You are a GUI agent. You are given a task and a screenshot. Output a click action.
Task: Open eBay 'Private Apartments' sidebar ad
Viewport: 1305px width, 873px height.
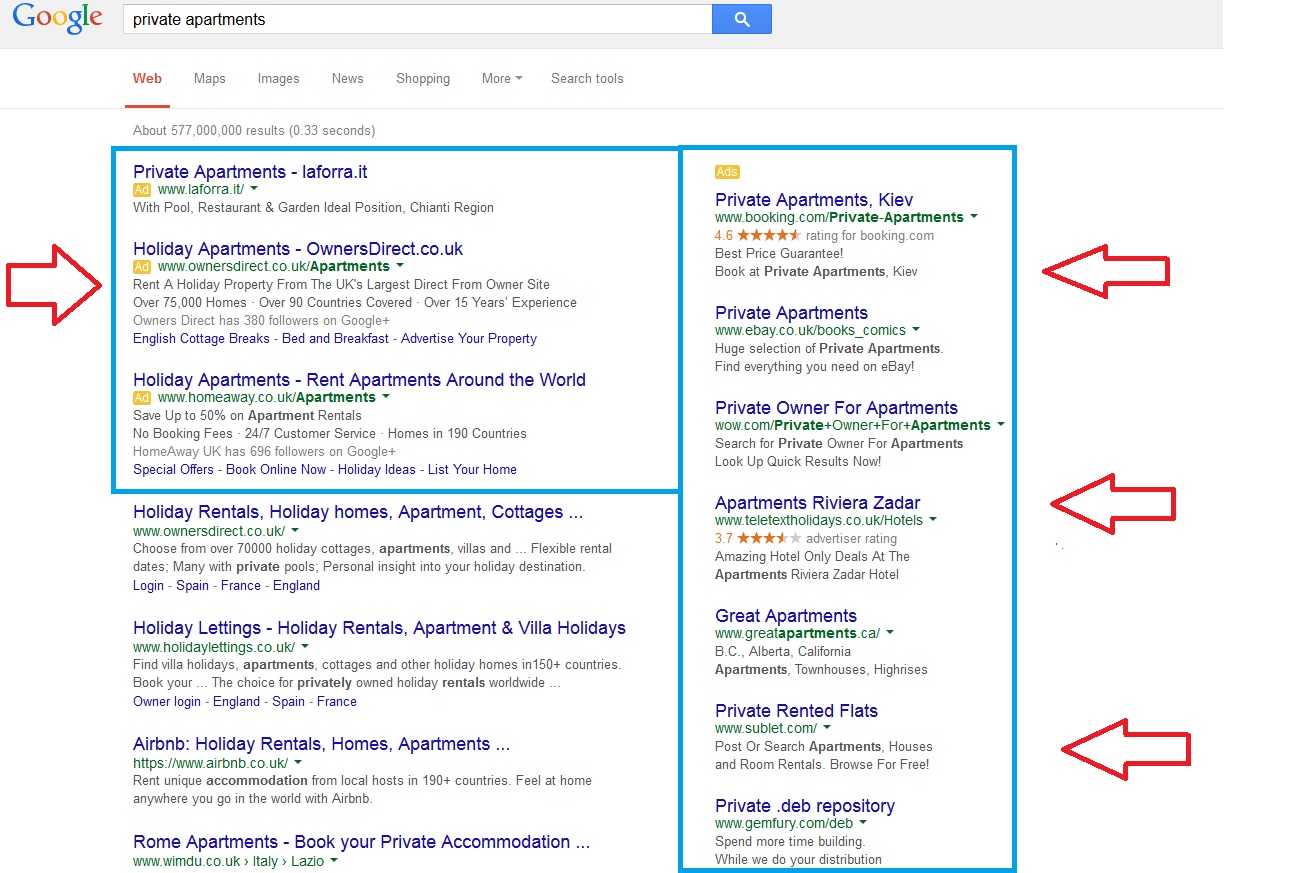(x=791, y=312)
